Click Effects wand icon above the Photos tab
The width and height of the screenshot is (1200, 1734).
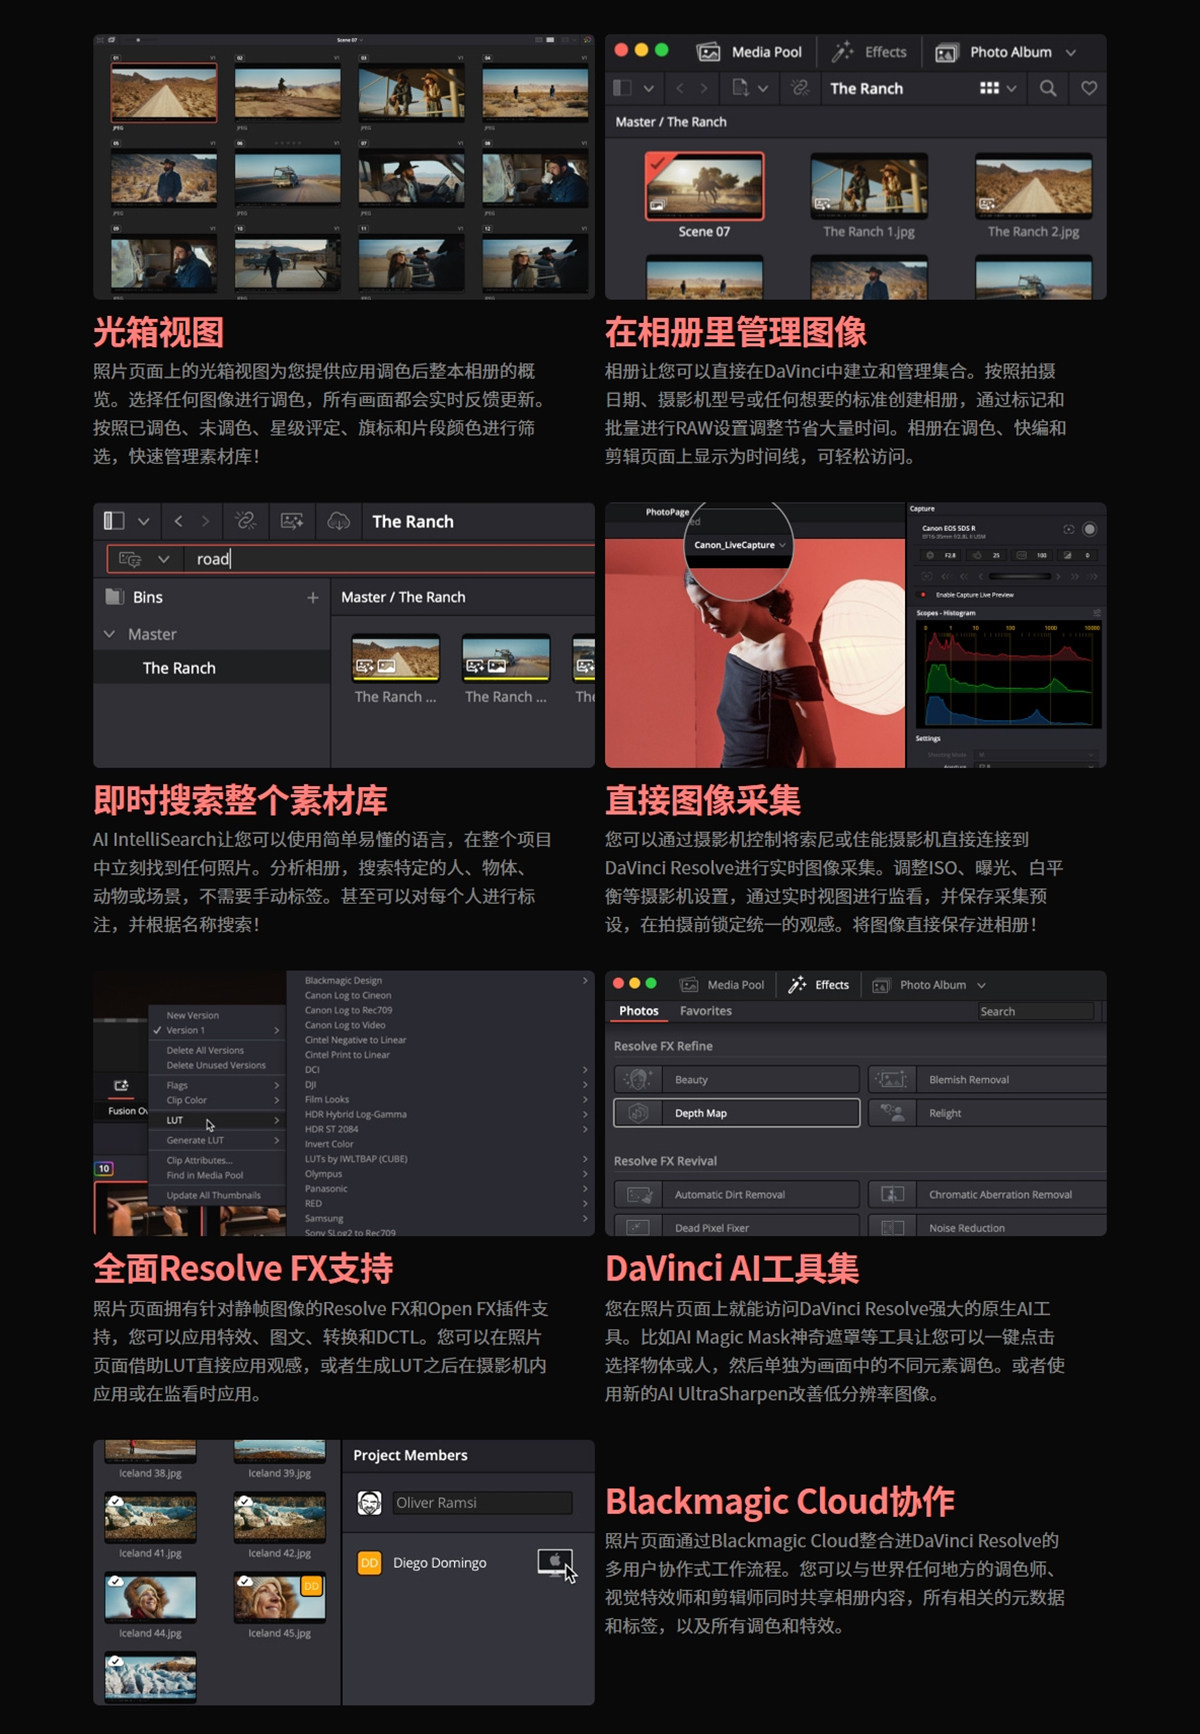tap(797, 985)
